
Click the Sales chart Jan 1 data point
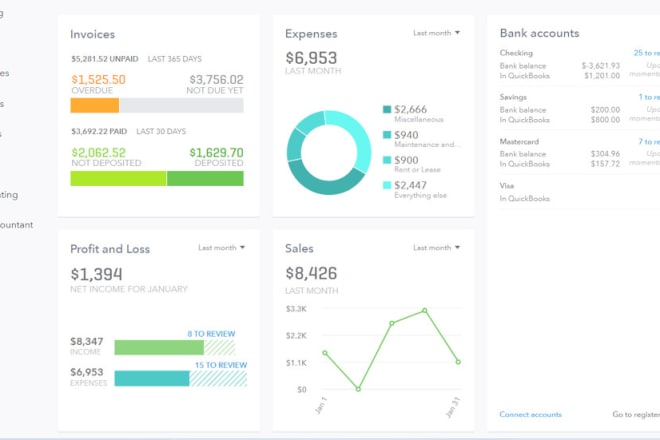(325, 353)
